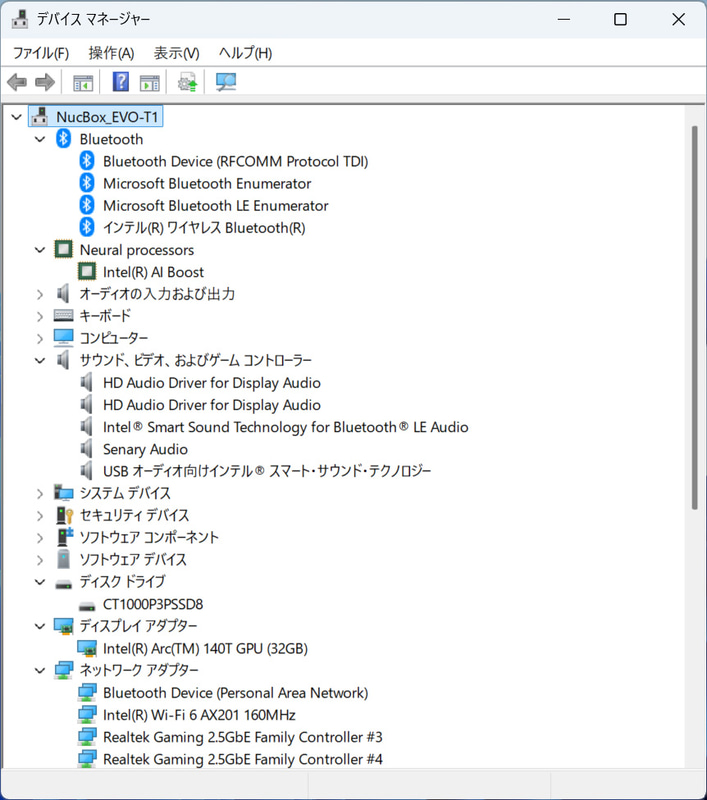Screen dimensions: 707x800
Task: Click the Forward arrow toolbar icon
Action: point(45,82)
